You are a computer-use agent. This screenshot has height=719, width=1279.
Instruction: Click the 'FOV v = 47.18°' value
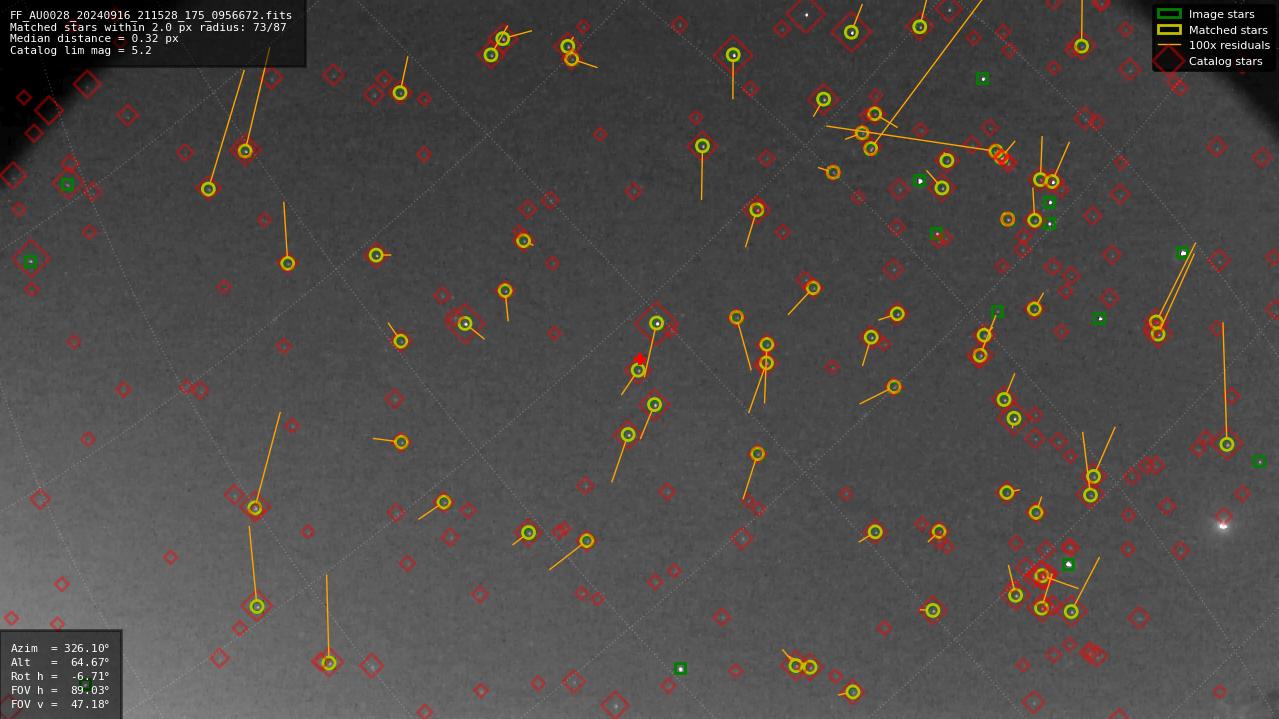pyautogui.click(x=60, y=704)
